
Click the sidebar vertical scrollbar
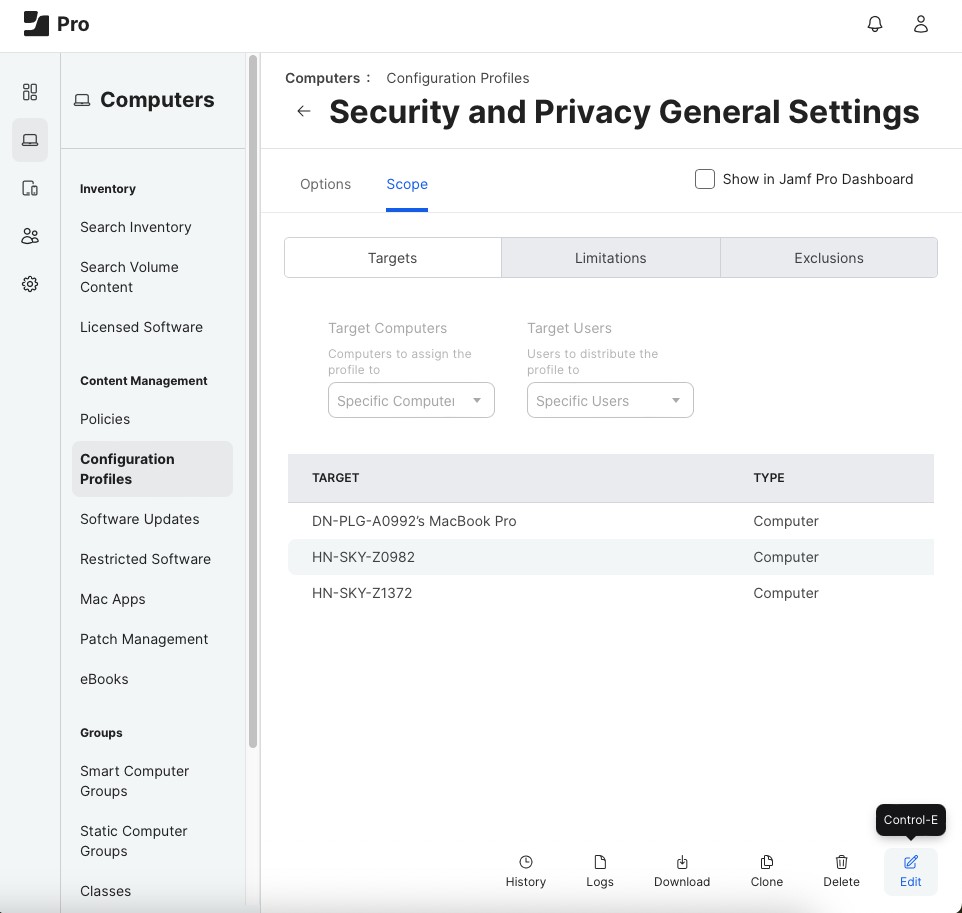(253, 400)
